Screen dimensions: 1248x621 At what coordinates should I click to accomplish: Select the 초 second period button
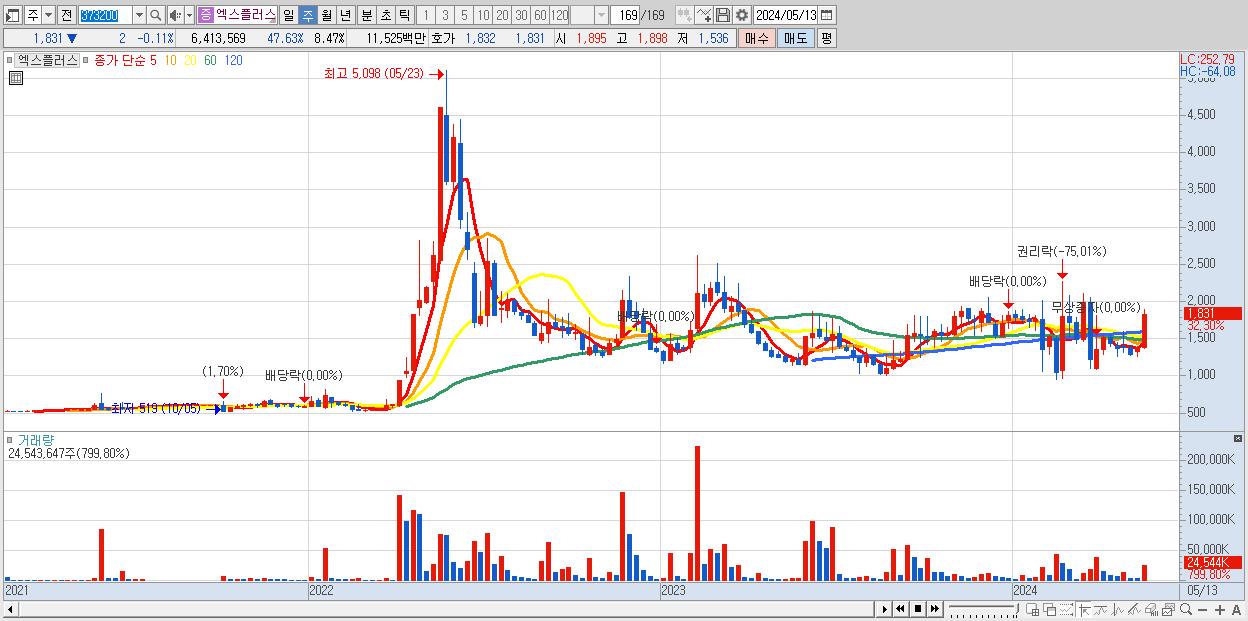click(385, 15)
